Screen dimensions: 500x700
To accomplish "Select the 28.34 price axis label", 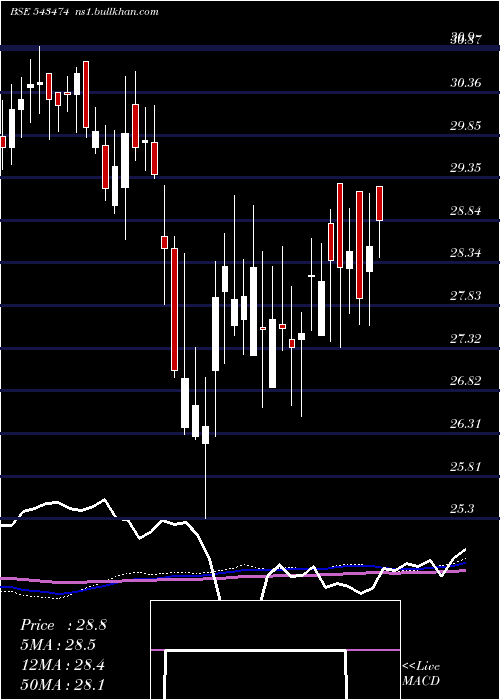I will [x=466, y=253].
